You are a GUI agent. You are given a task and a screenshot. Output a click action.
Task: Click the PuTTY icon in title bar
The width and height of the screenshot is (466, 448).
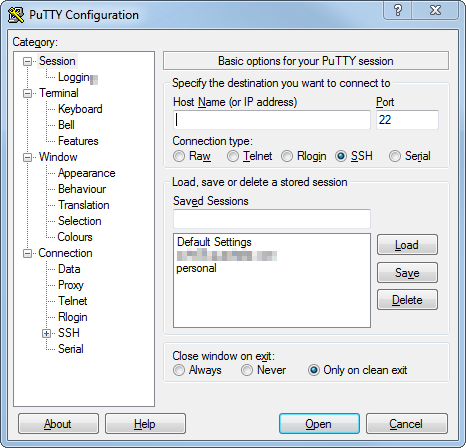pyautogui.click(x=16, y=15)
